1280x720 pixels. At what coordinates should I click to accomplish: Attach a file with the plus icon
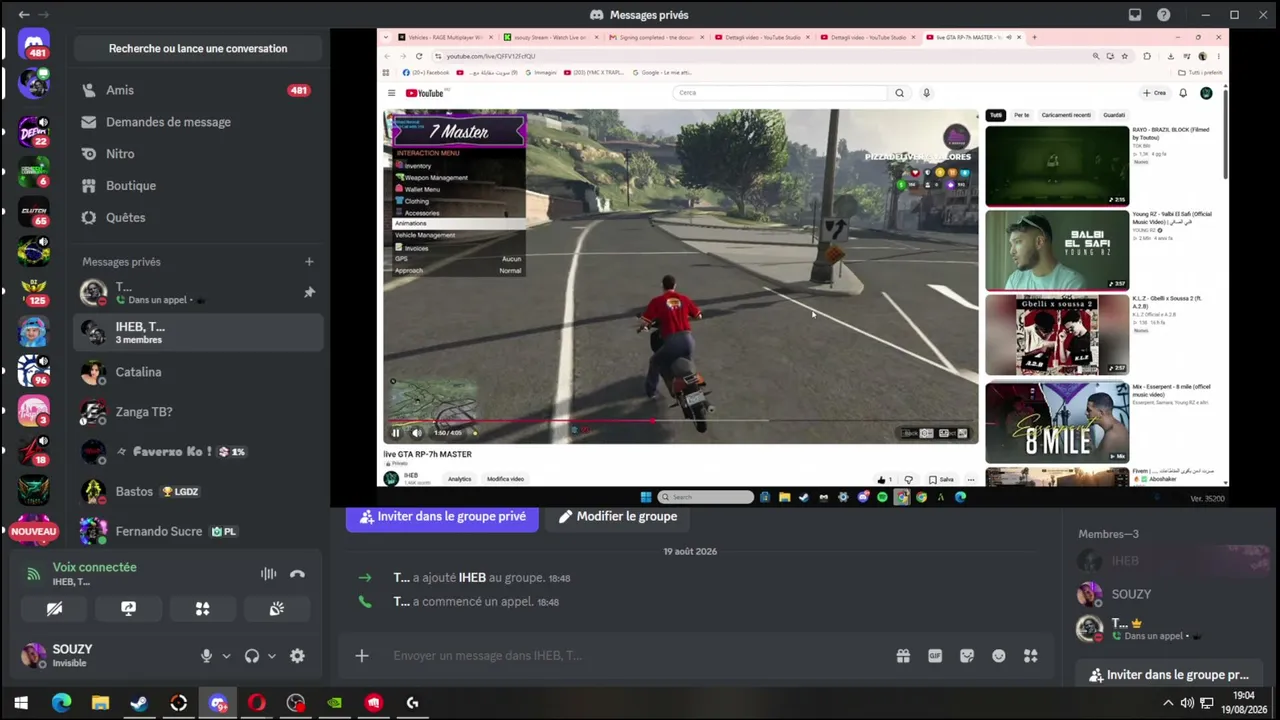tap(362, 656)
